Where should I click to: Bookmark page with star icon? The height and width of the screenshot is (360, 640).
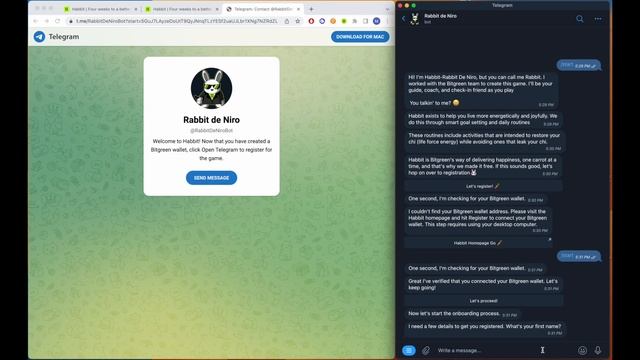click(x=298, y=21)
